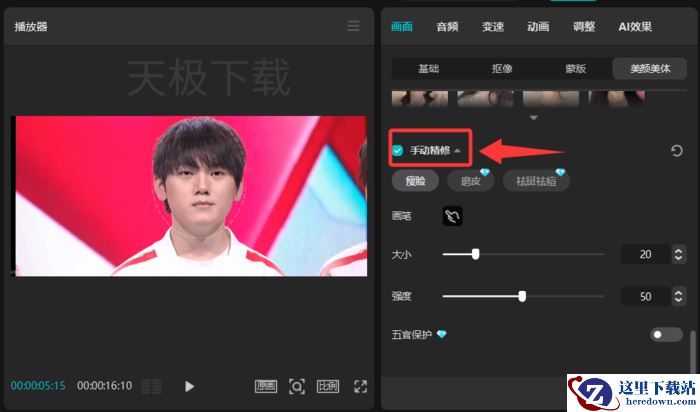This screenshot has width=700, height=412.
Task: Click the 原画 original quality icon
Action: click(266, 386)
